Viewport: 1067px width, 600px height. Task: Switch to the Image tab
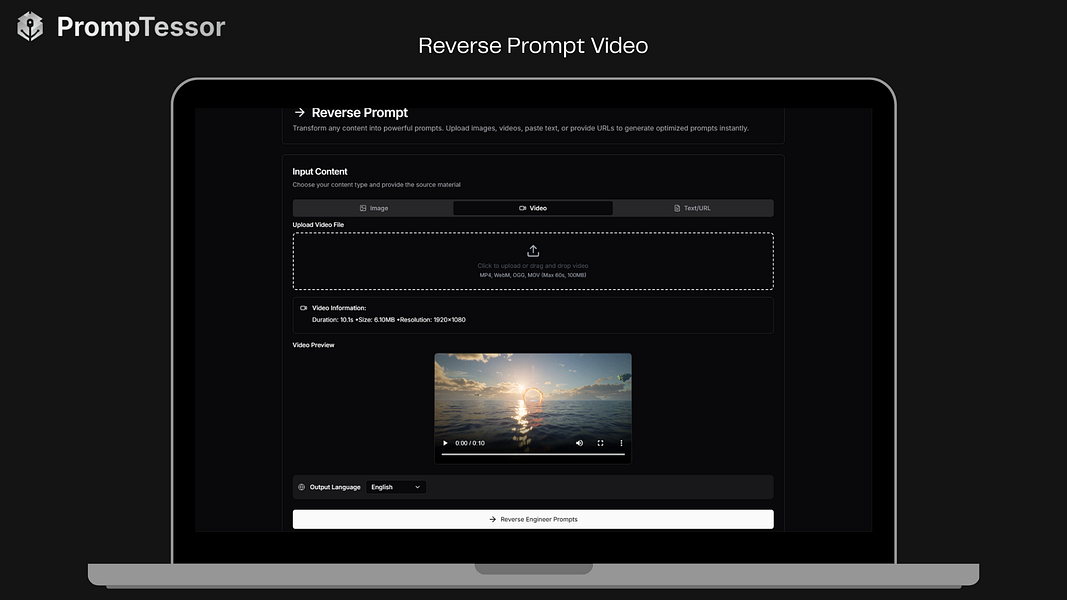tap(375, 208)
